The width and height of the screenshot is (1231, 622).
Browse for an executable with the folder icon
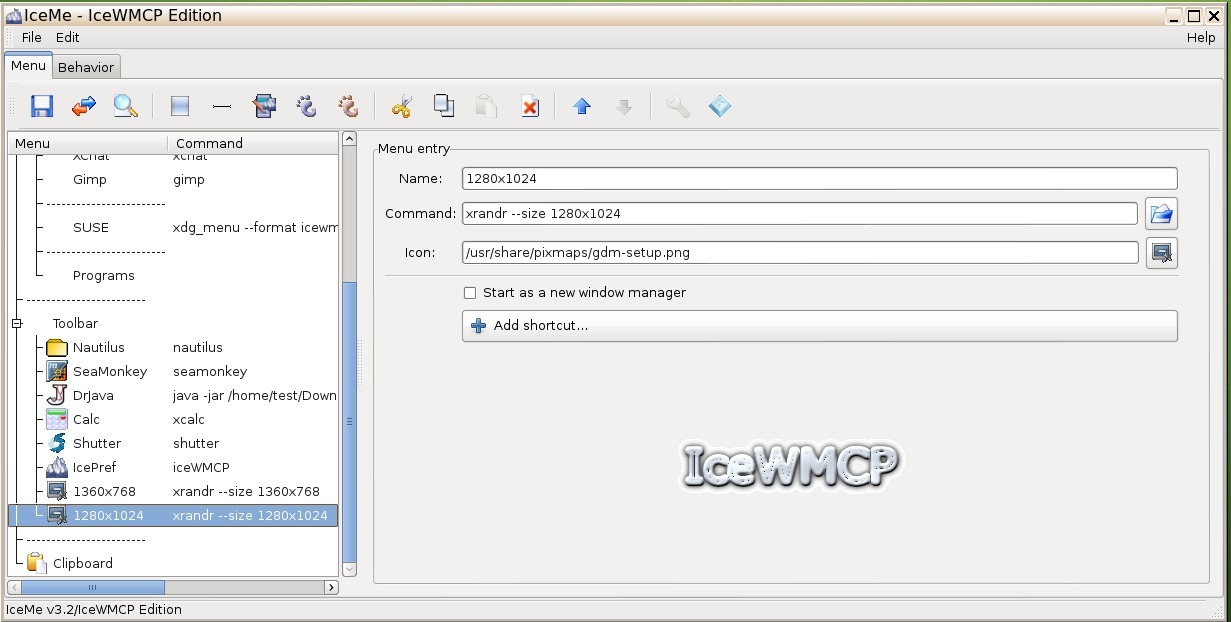click(x=1161, y=213)
